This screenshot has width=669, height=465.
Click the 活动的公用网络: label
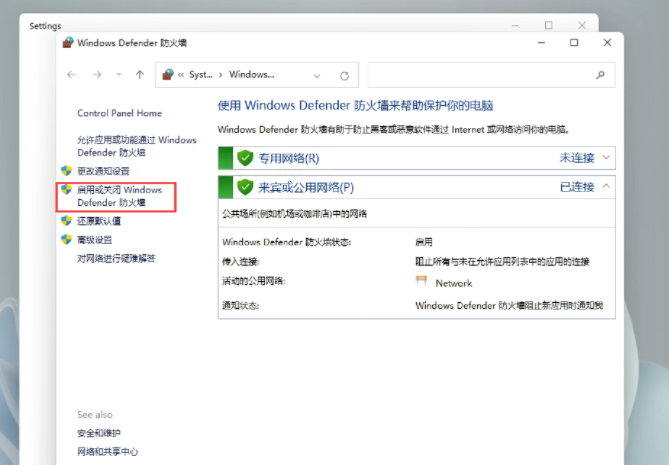pos(253,281)
